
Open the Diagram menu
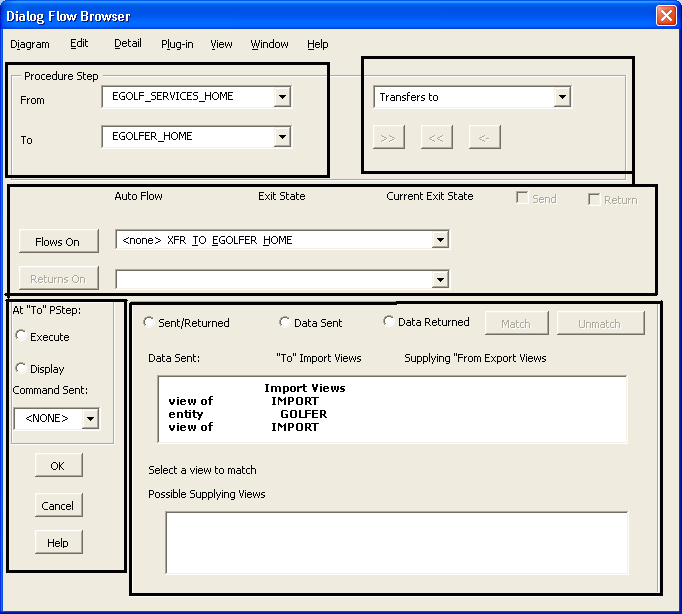[30, 44]
